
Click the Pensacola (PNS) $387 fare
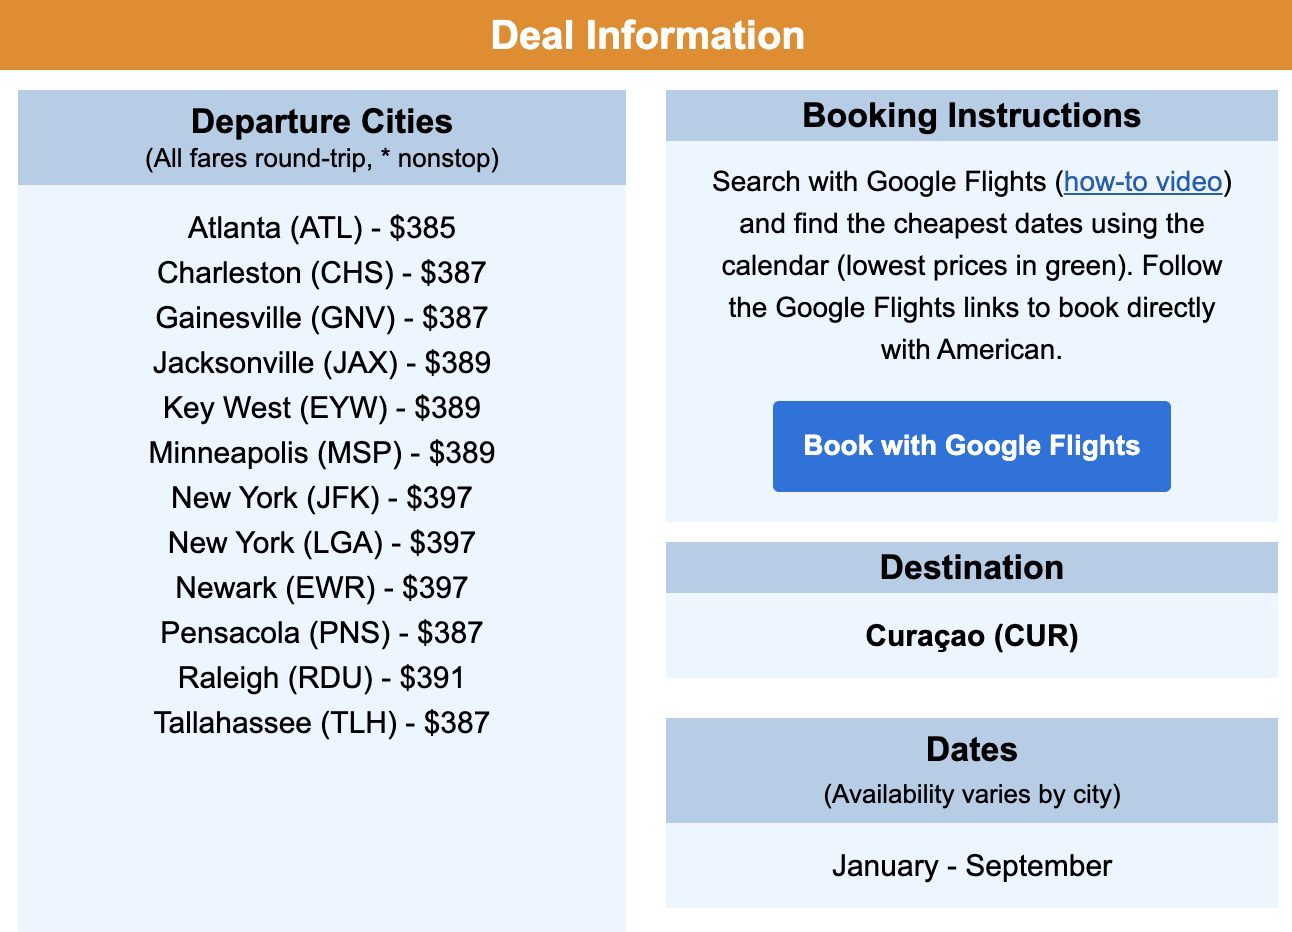(322, 633)
